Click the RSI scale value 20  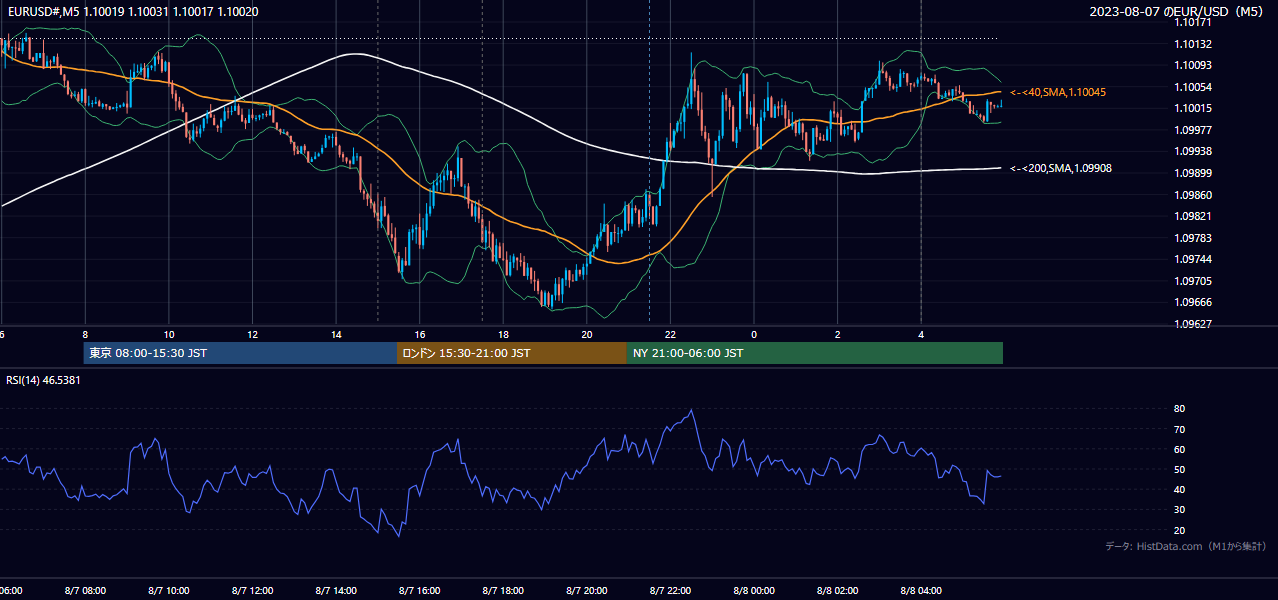coord(1179,530)
